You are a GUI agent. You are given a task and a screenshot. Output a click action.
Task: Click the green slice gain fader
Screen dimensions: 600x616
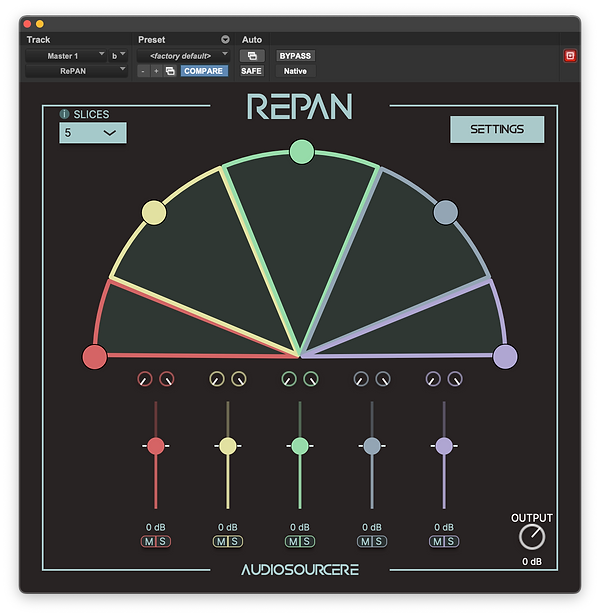coord(300,446)
